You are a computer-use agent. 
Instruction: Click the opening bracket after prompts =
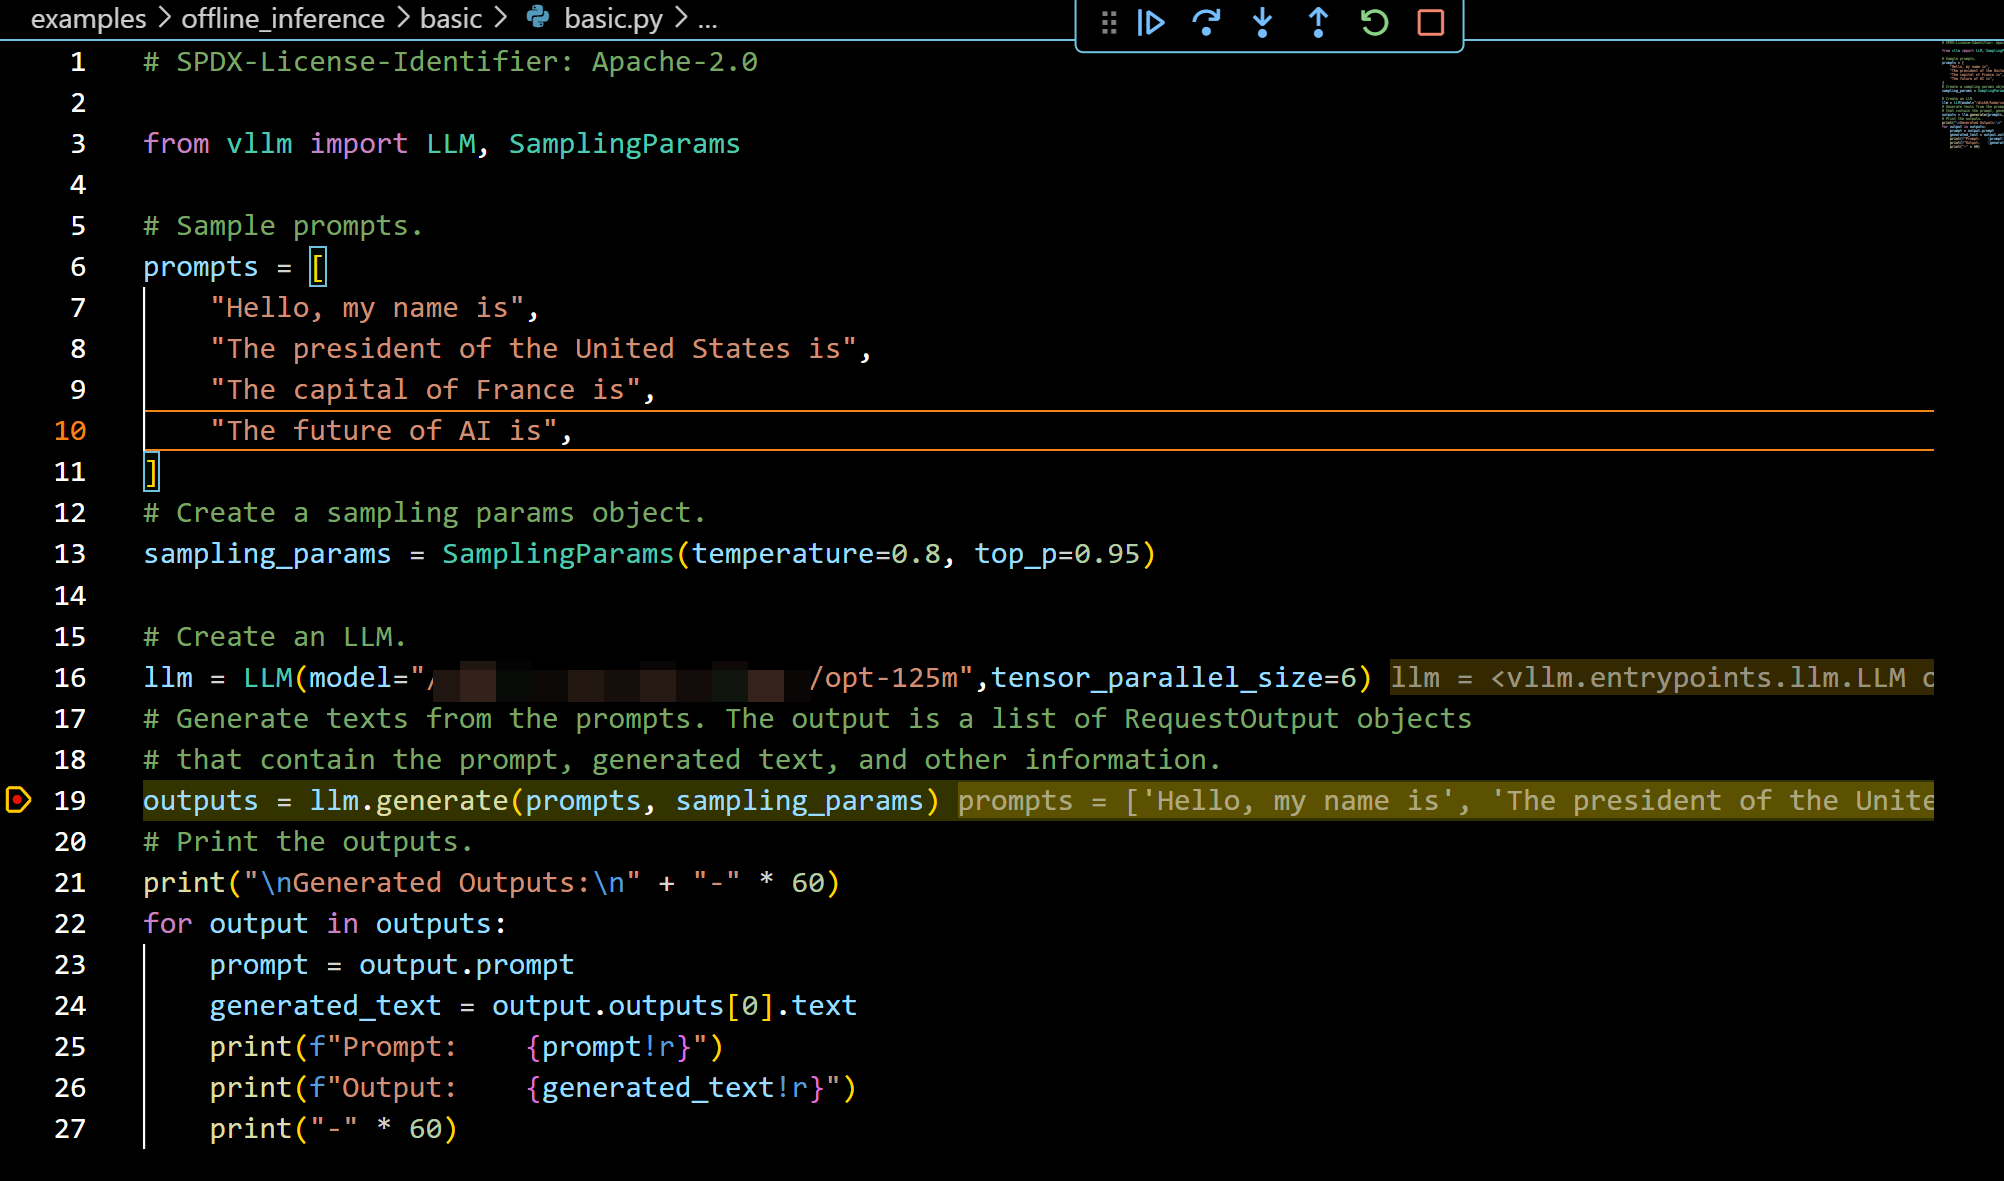coord(318,267)
